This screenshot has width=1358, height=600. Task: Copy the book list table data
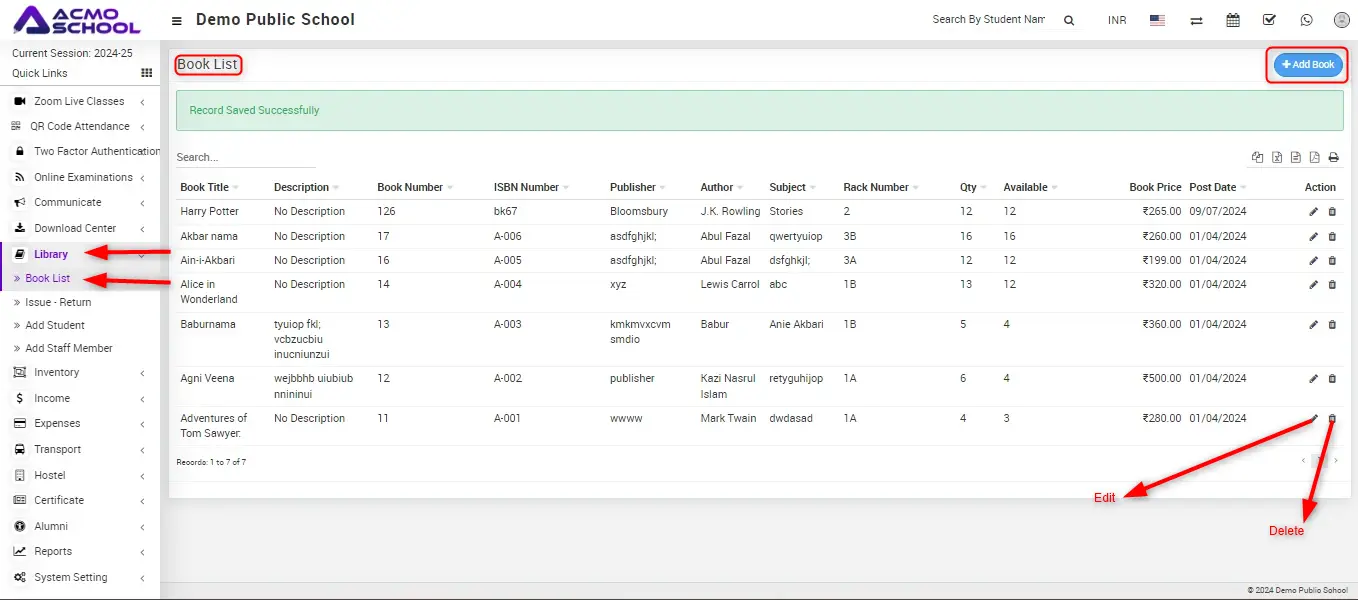[1258, 158]
